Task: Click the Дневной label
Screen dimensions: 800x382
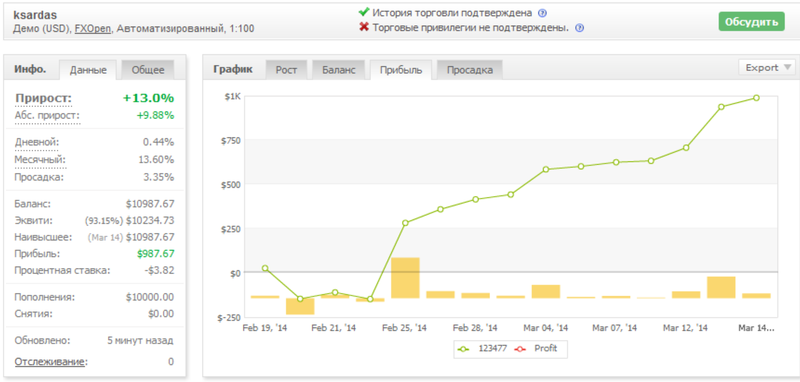Action: tap(37, 142)
